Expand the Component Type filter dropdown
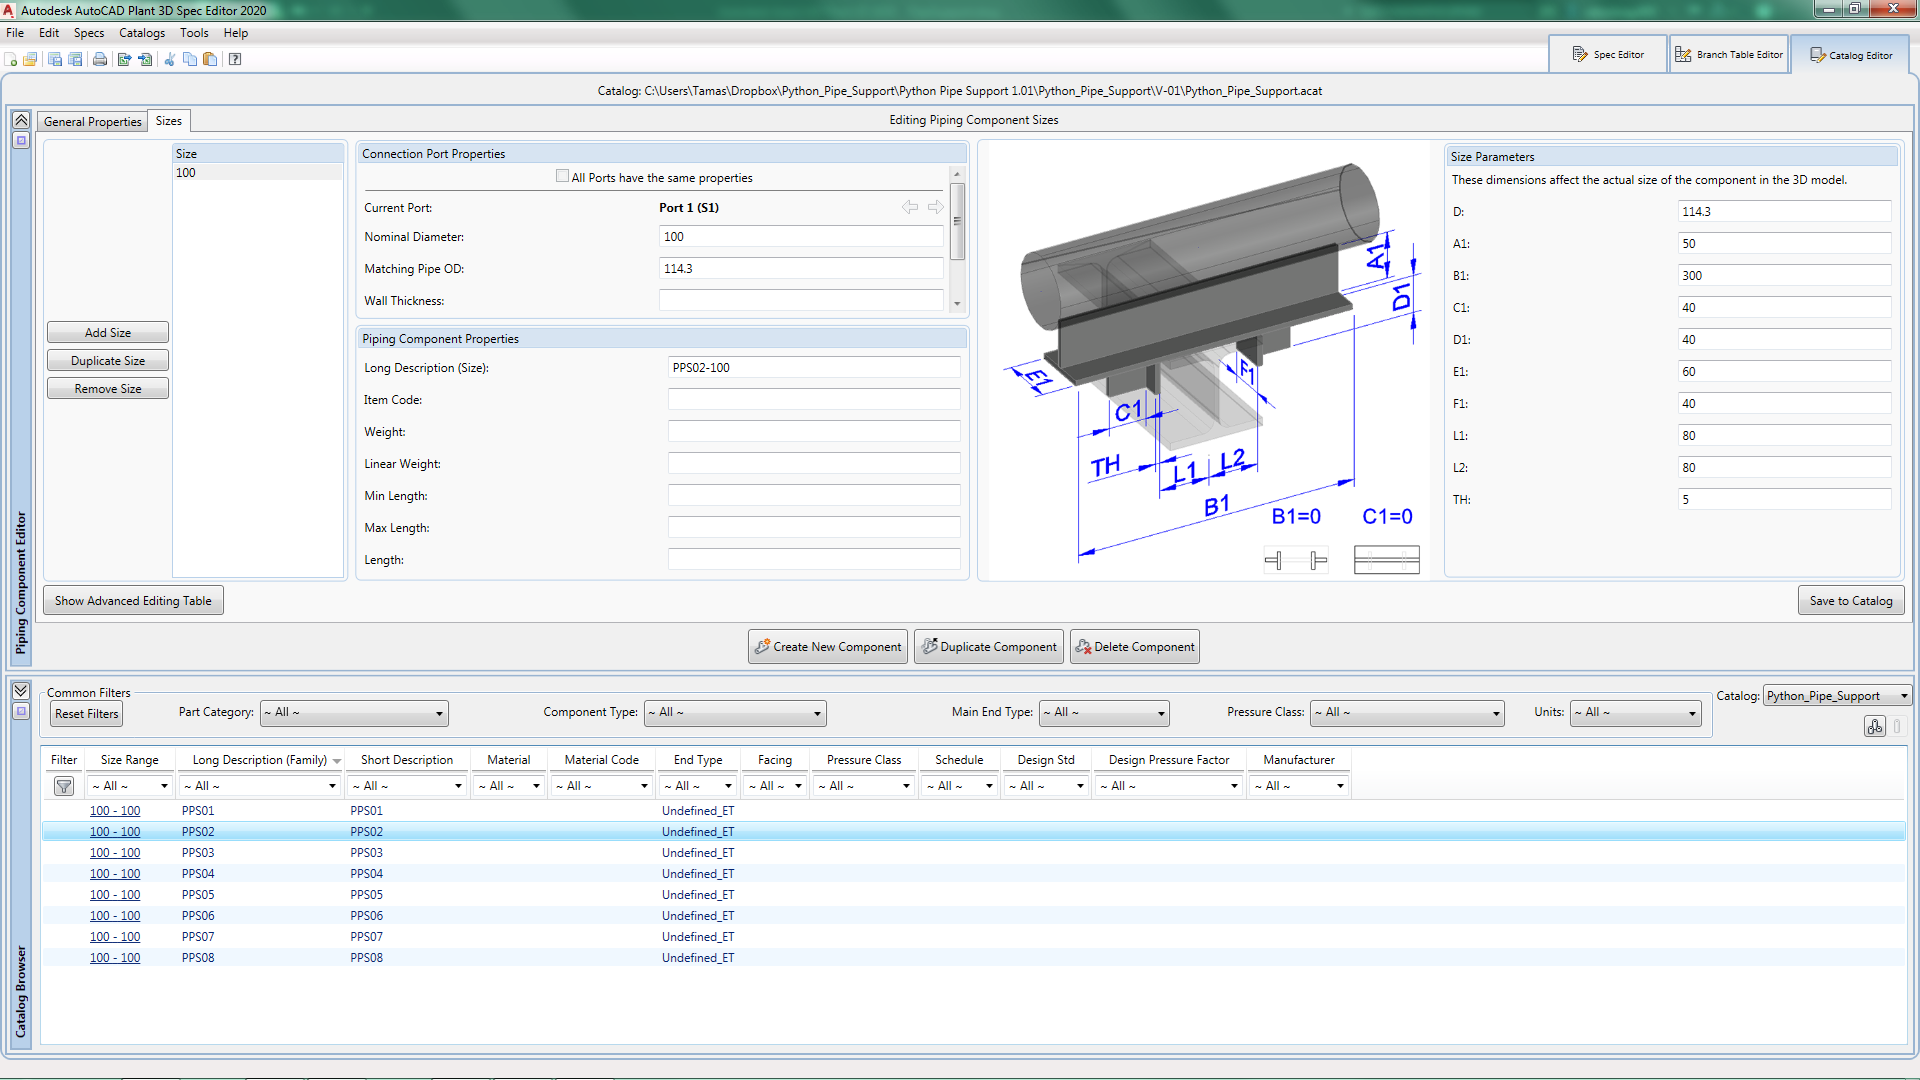 735,713
